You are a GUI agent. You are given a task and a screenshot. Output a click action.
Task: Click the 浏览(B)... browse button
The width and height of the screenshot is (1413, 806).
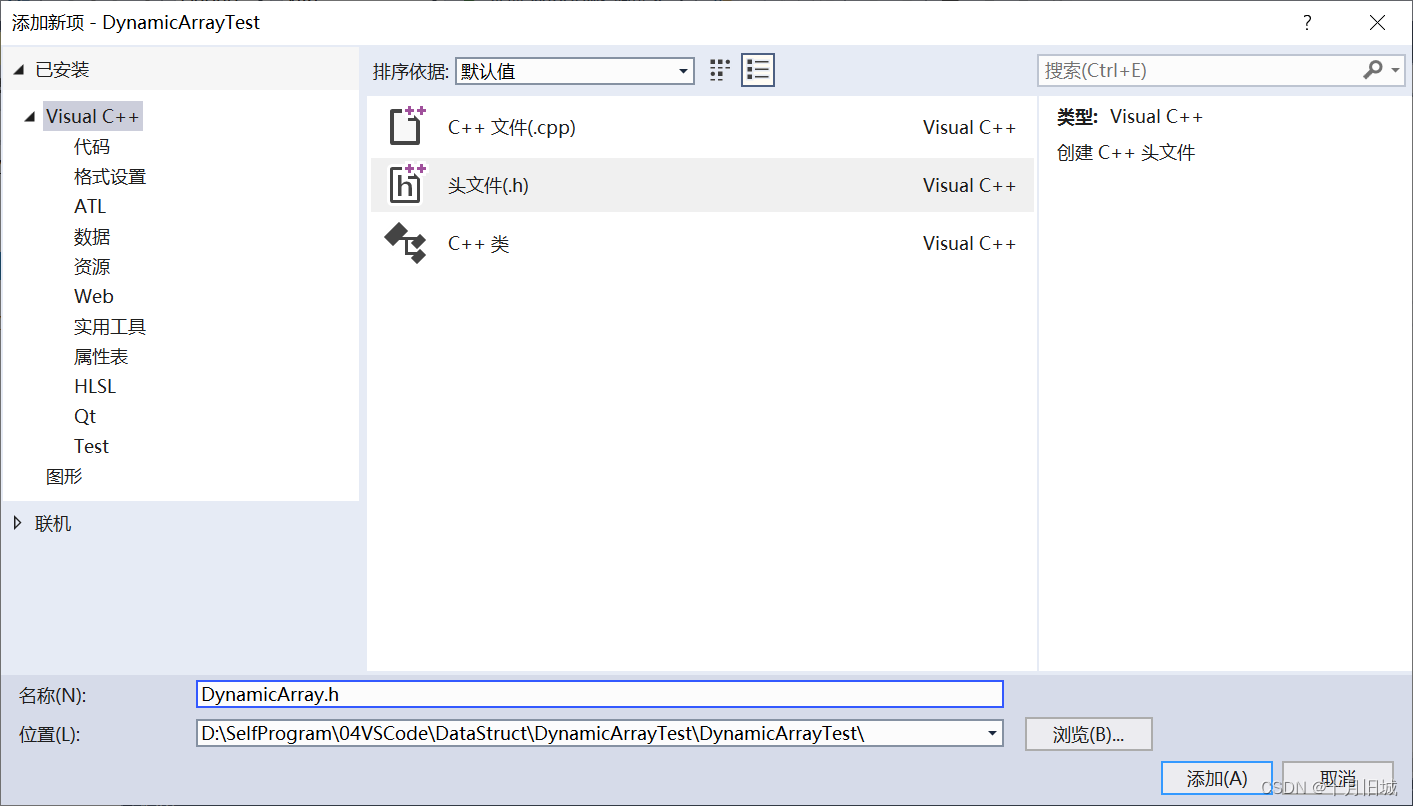[x=1089, y=734]
